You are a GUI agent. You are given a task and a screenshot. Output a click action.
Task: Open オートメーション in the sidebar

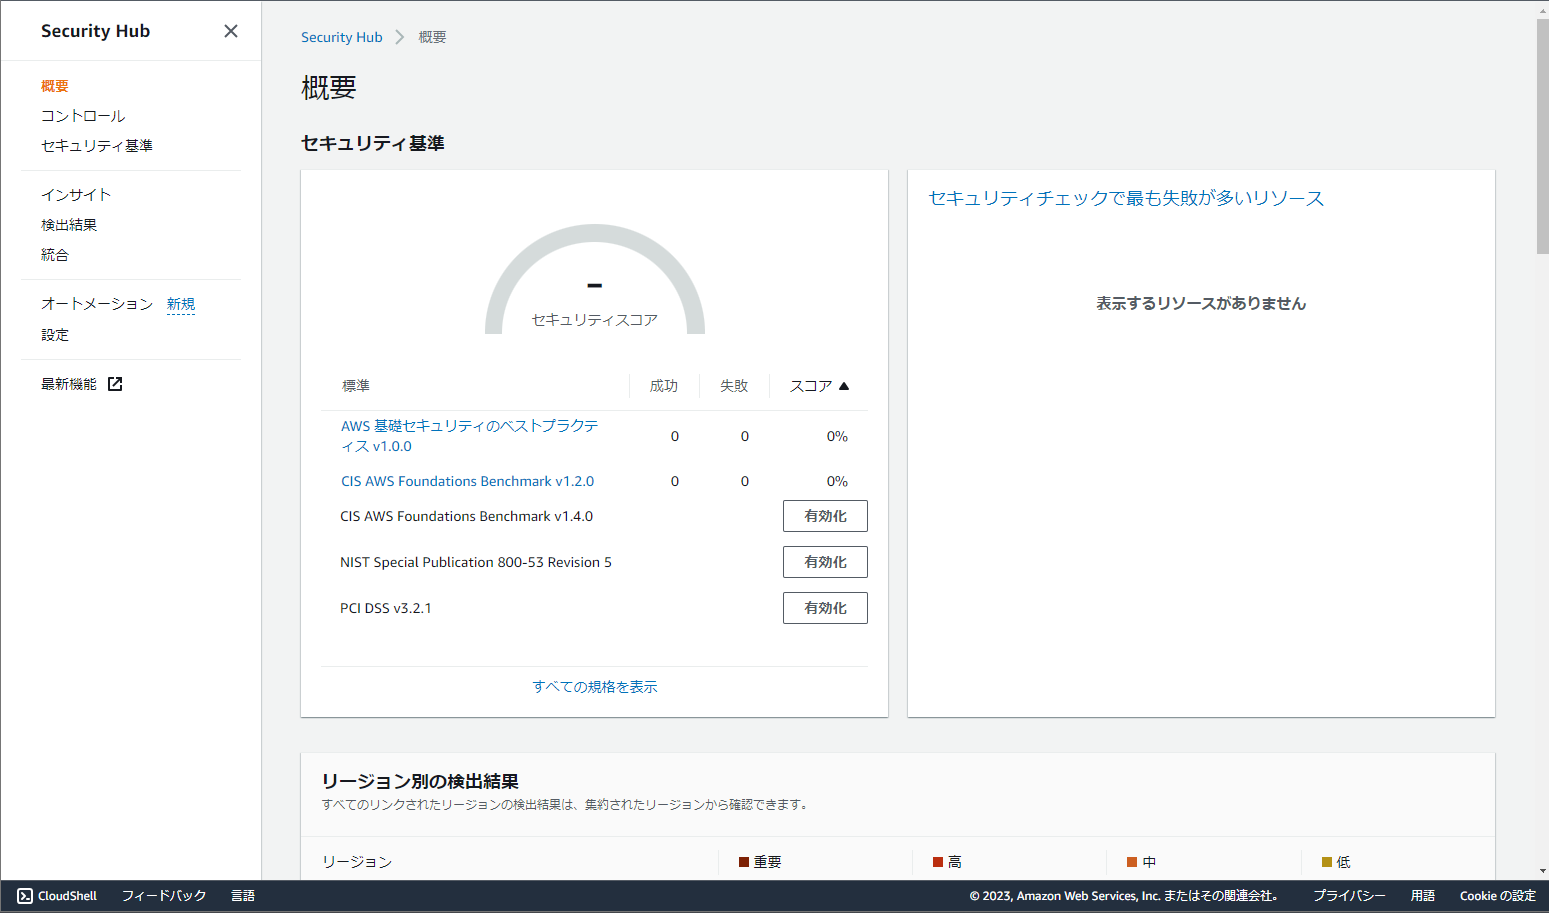[97, 304]
